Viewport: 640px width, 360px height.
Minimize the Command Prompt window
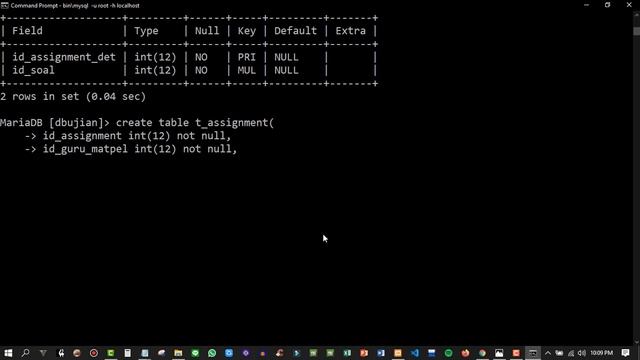(587, 5)
